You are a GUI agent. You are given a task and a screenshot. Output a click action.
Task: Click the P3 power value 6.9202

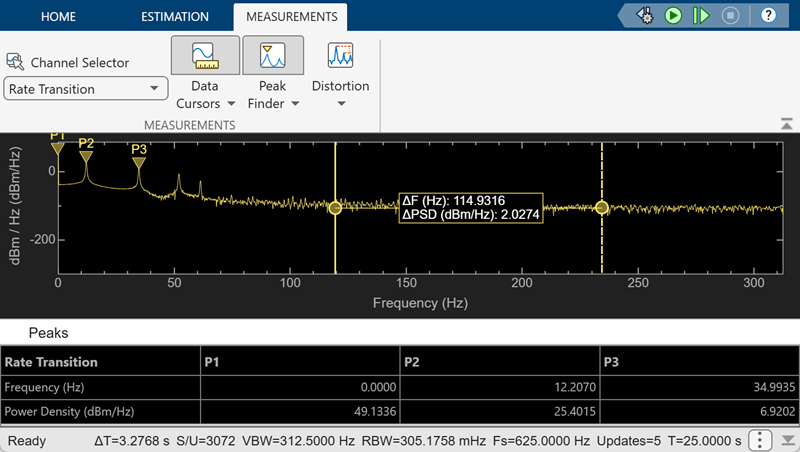778,411
